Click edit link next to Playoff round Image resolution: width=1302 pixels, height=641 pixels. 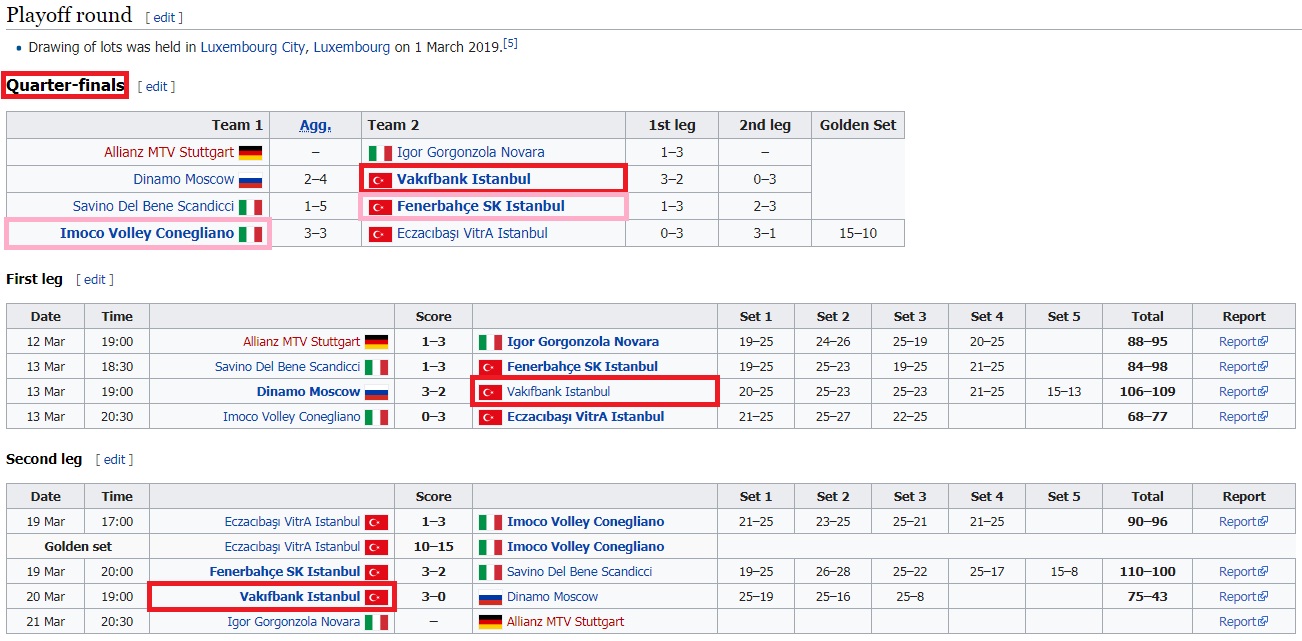tap(164, 17)
